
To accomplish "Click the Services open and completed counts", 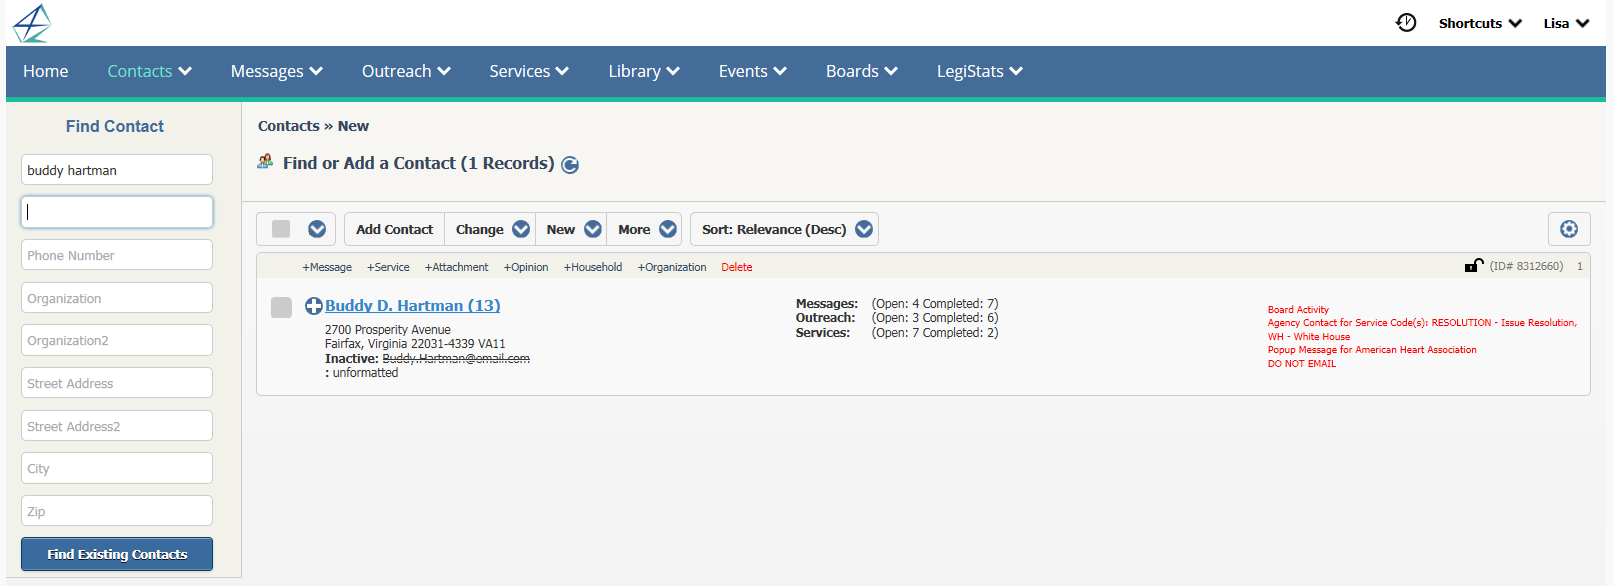I will (935, 333).
